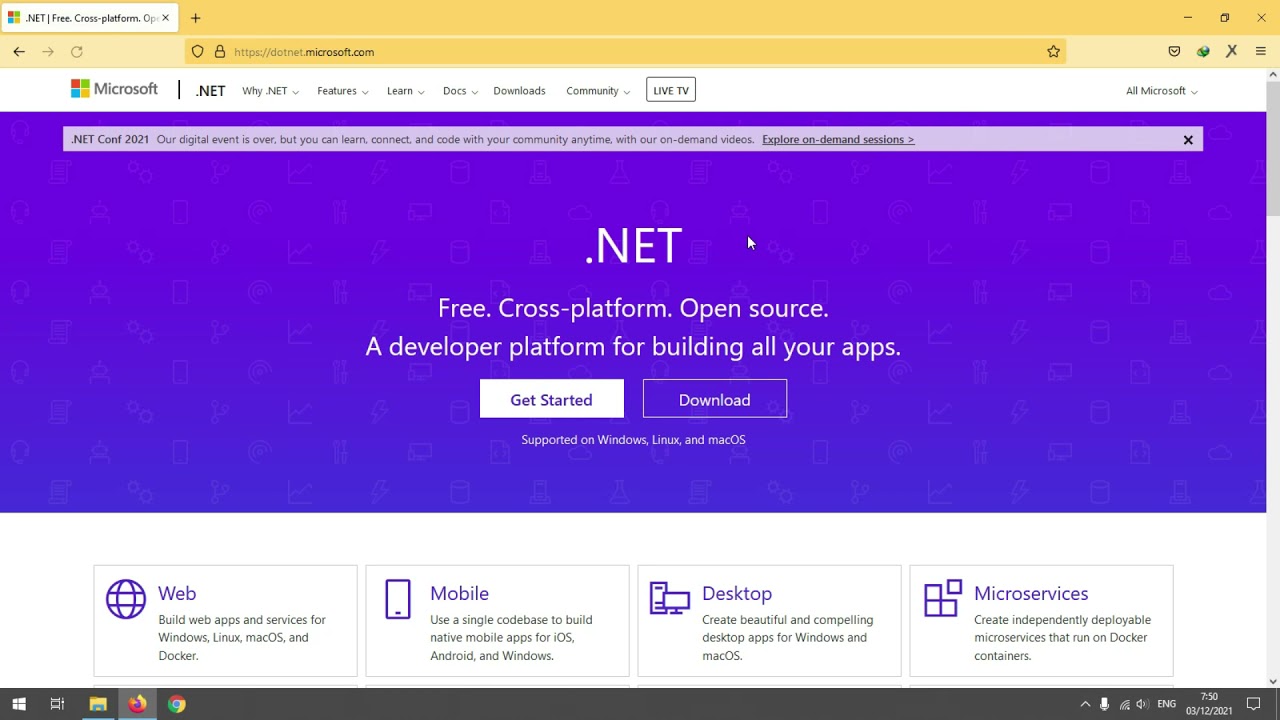Close the .NET browser tab
The width and height of the screenshot is (1280, 720).
pos(166,18)
